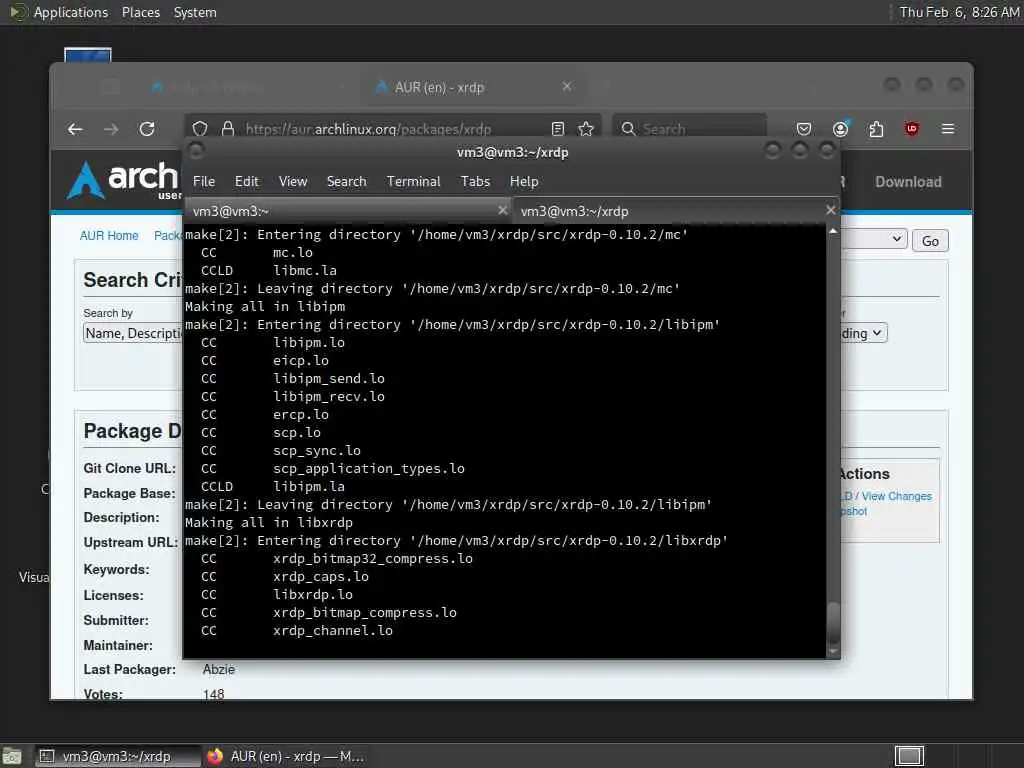Select the AUR (en) - xrdp Firefox taskbar button
The width and height of the screenshot is (1024, 768).
click(x=285, y=756)
